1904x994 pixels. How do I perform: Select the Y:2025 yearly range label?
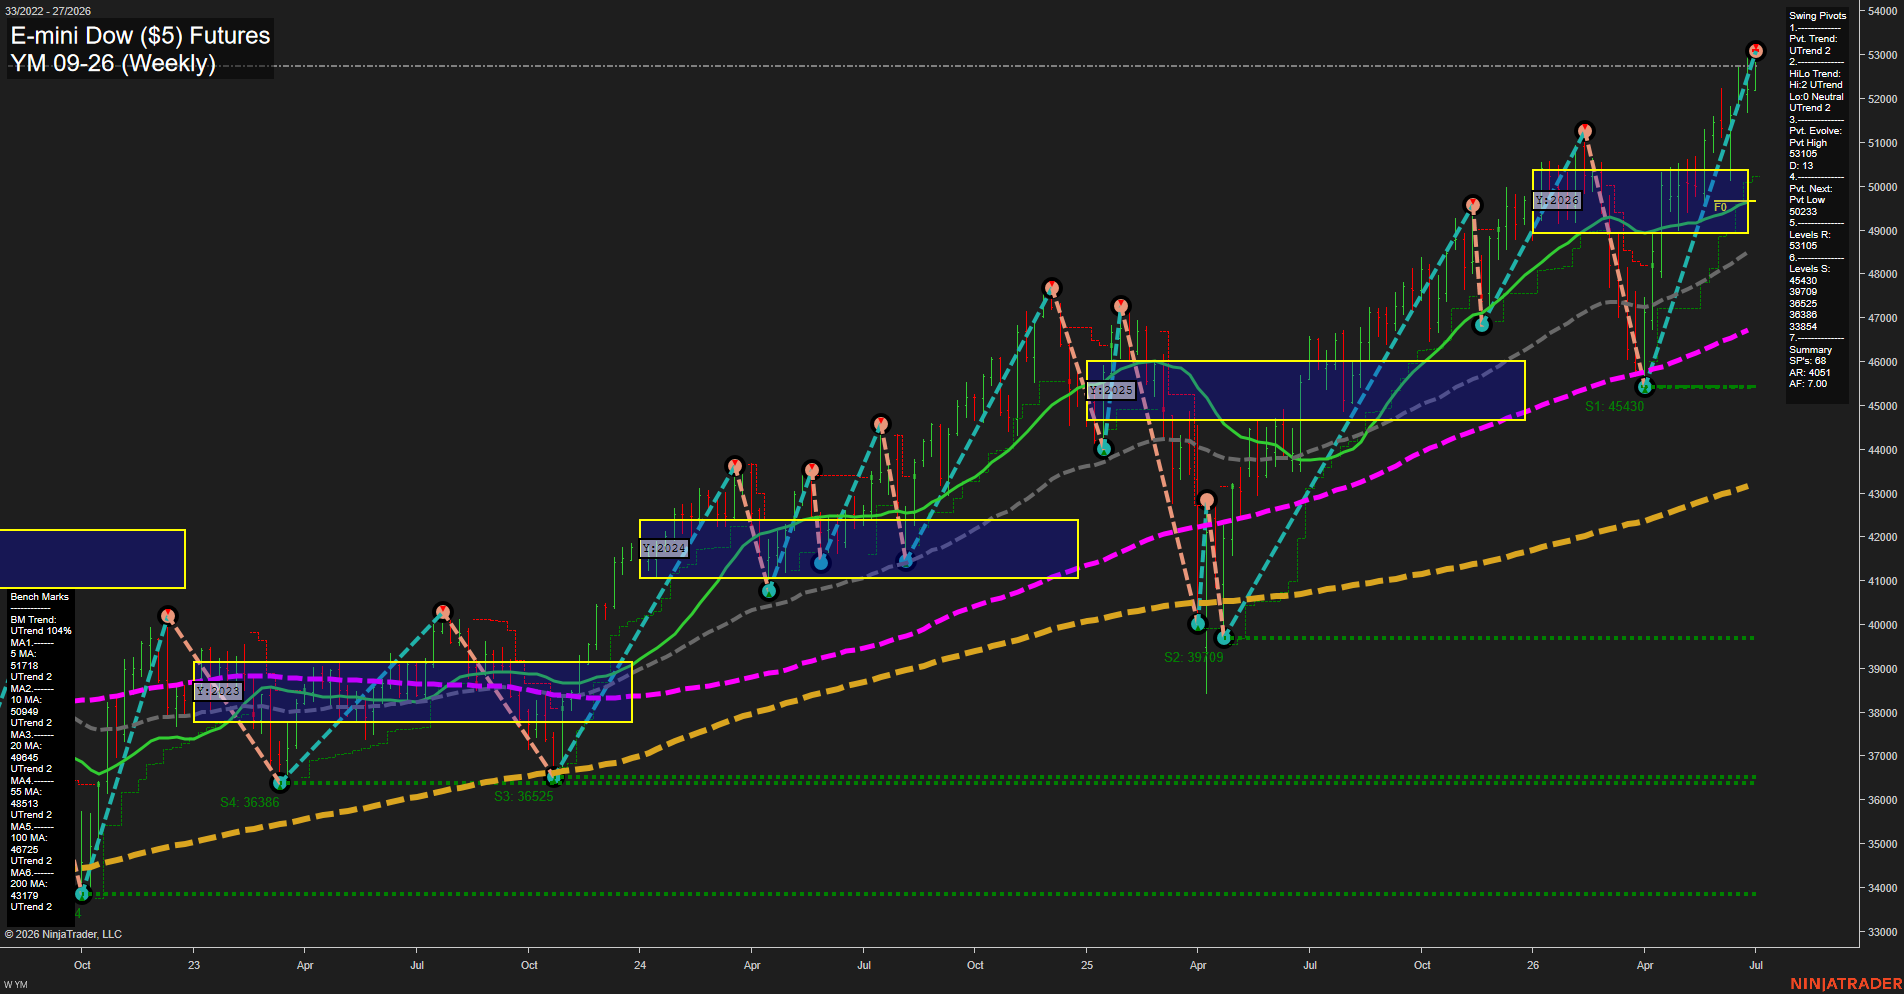1111,390
